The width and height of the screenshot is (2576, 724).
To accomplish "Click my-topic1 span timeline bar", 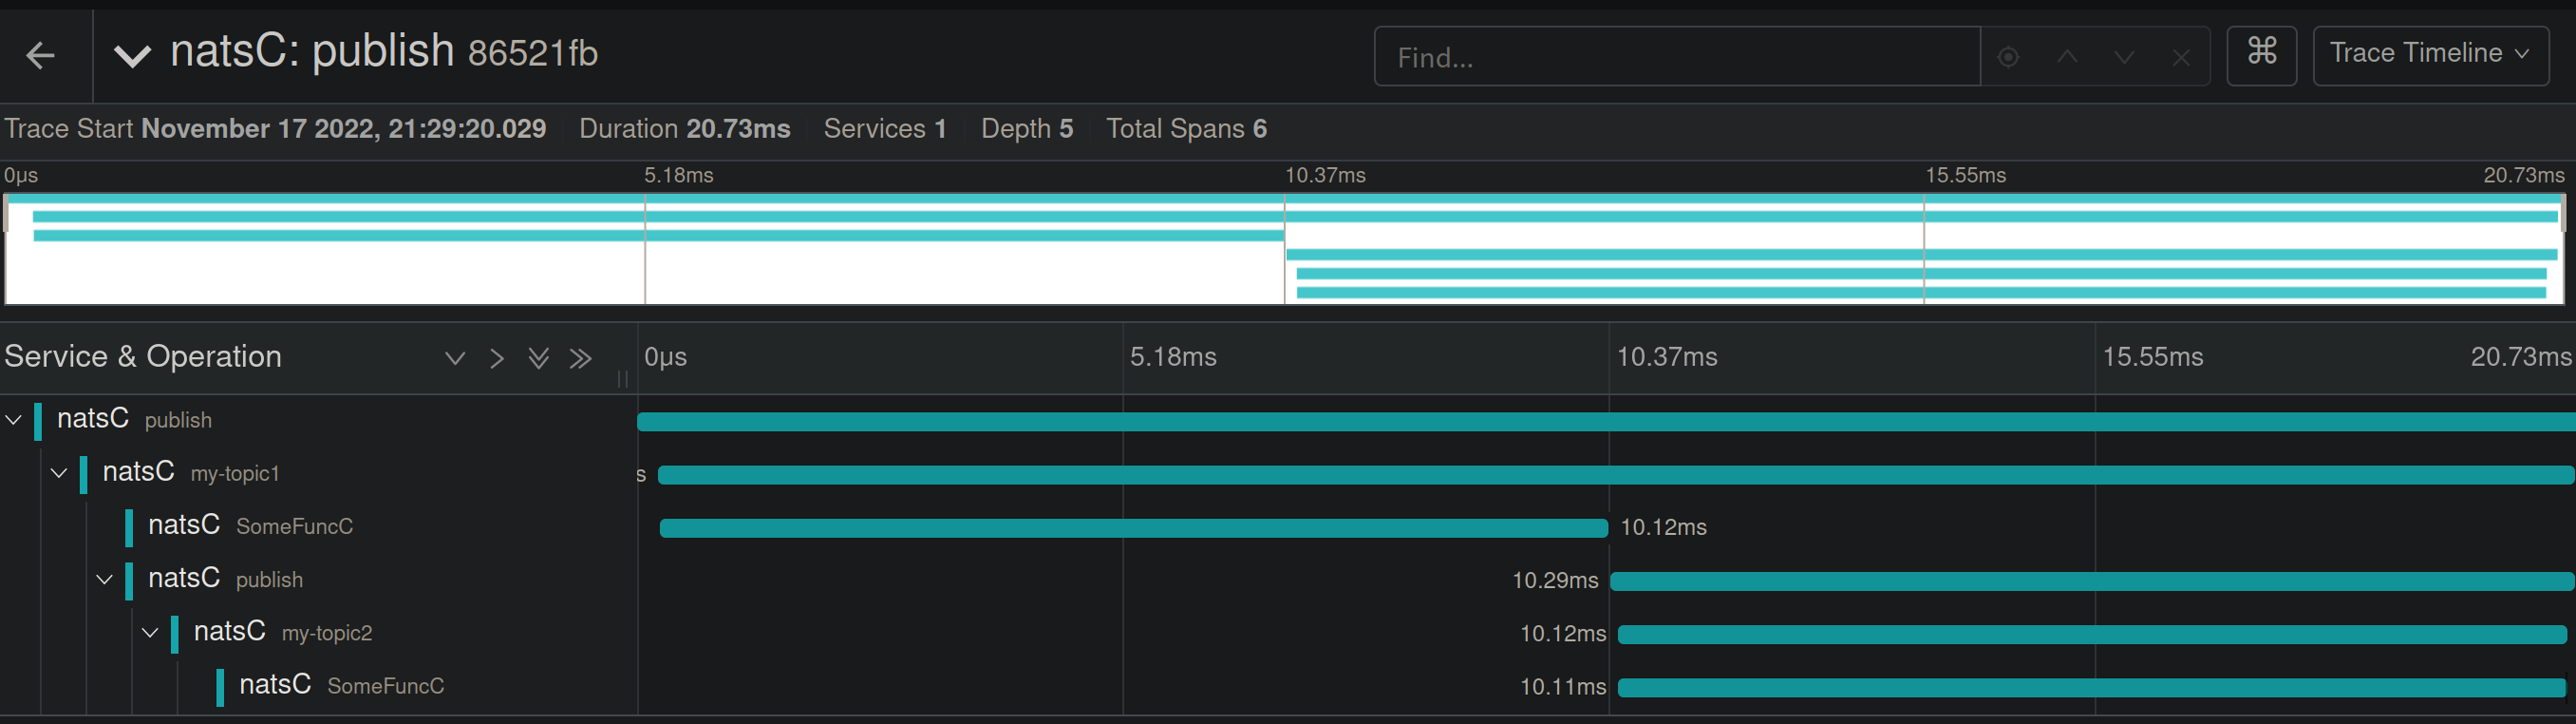I will coord(1616,475).
